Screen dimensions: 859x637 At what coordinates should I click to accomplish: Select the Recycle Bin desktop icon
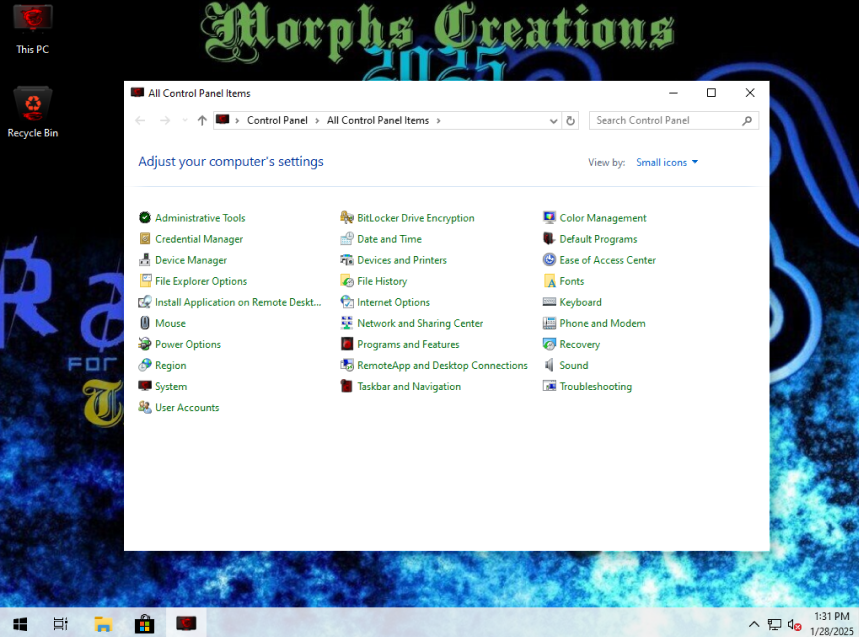click(33, 112)
